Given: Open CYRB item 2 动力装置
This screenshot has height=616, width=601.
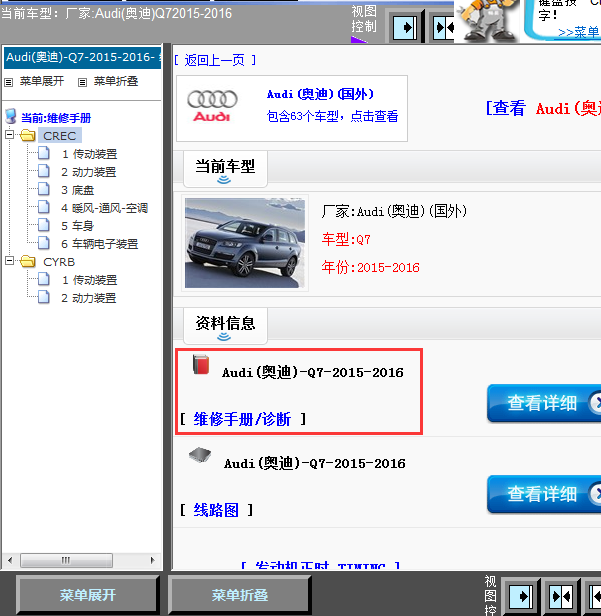Looking at the screenshot, I should [89, 298].
